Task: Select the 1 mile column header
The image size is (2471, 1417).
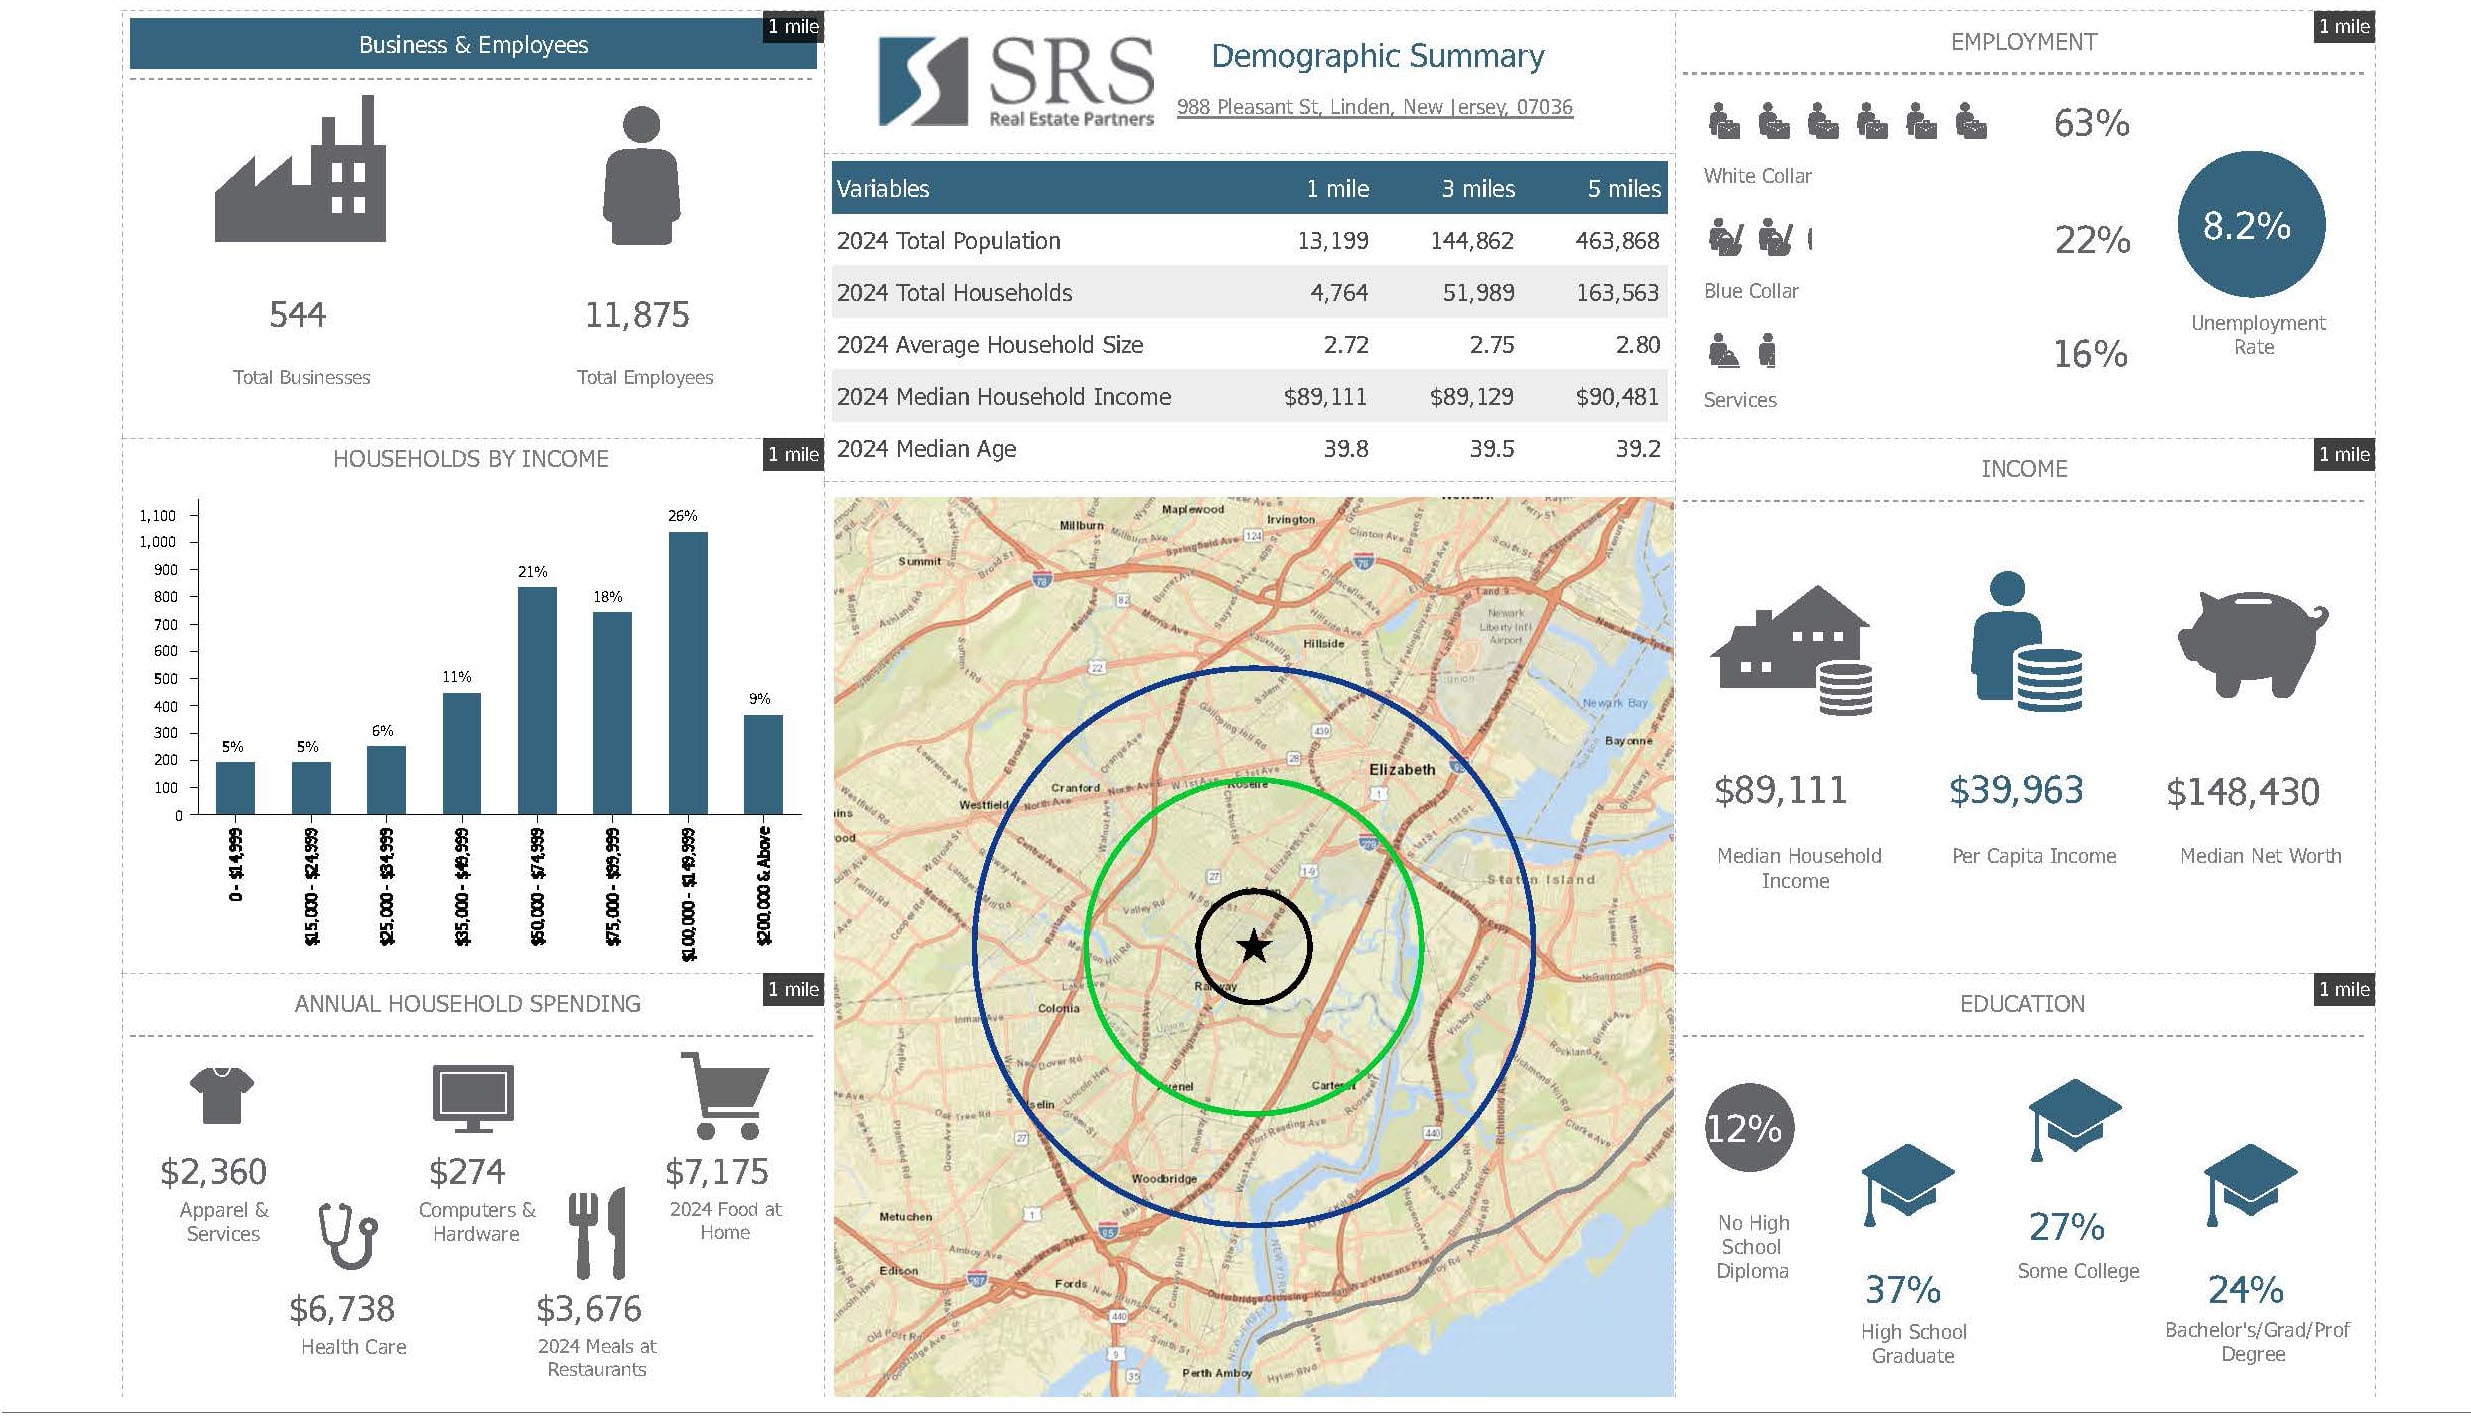Action: click(x=1337, y=188)
